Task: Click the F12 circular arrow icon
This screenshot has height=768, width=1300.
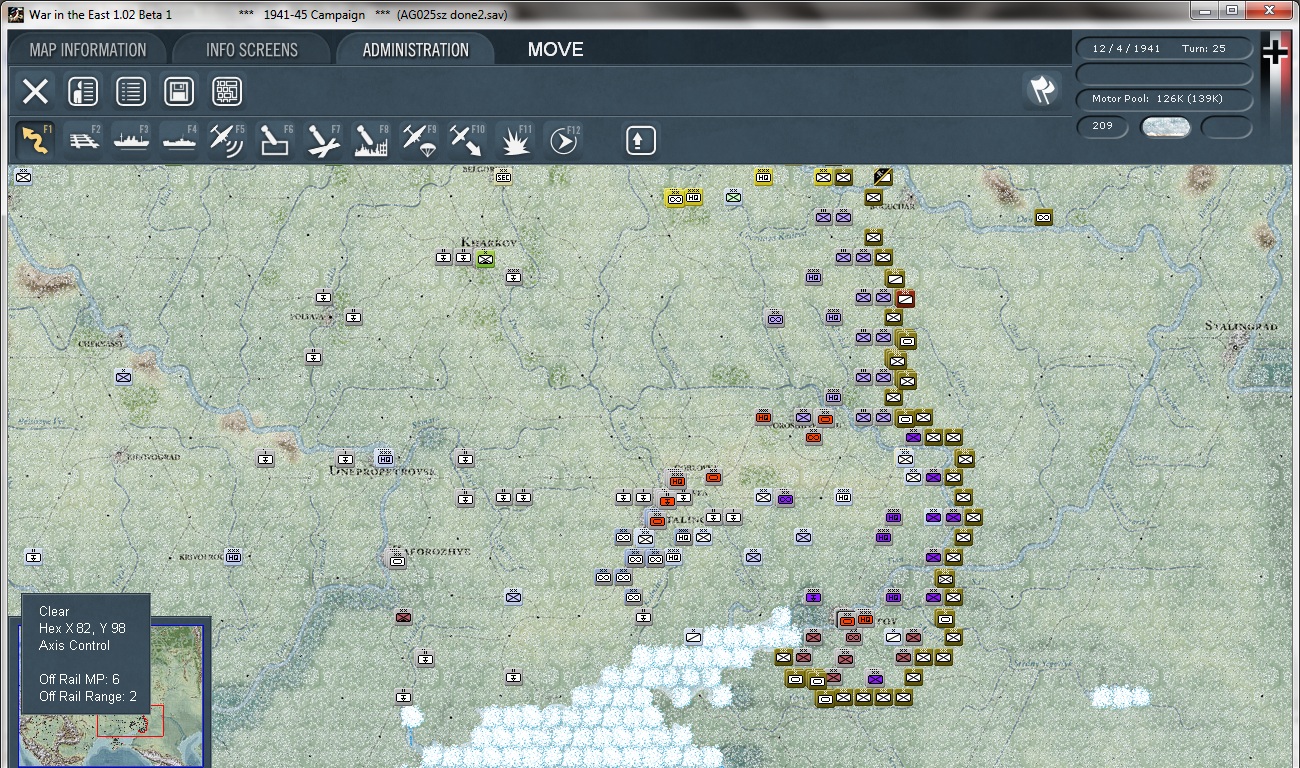Action: pyautogui.click(x=563, y=141)
